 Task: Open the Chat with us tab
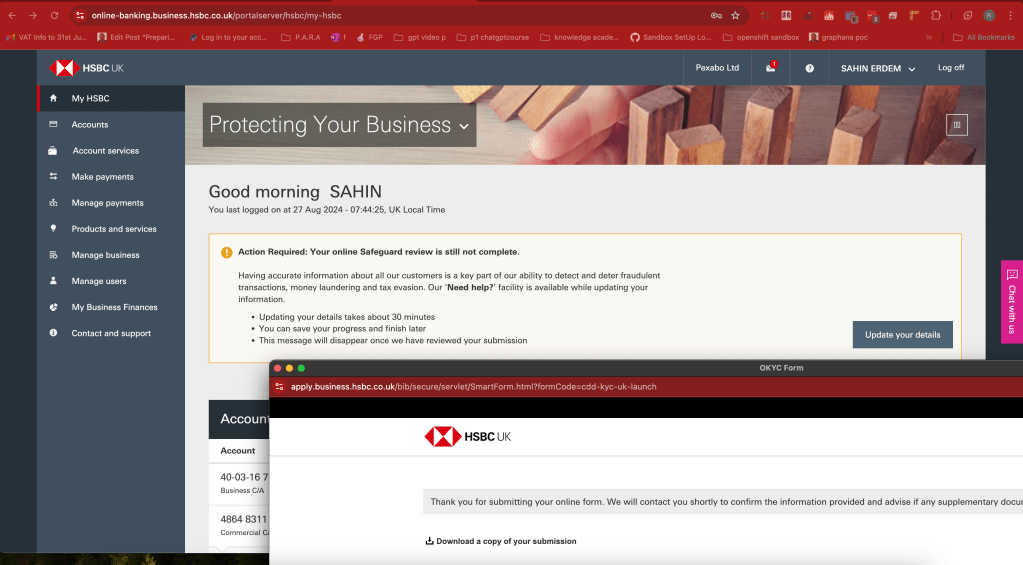pyautogui.click(x=1012, y=301)
